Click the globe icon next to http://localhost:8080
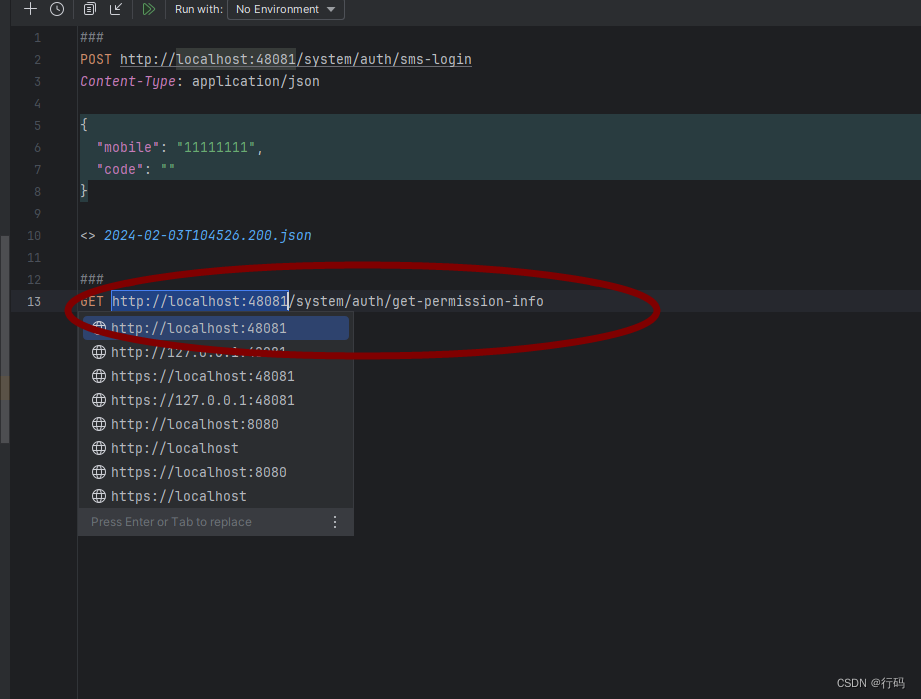The height and width of the screenshot is (699, 921). pos(99,424)
